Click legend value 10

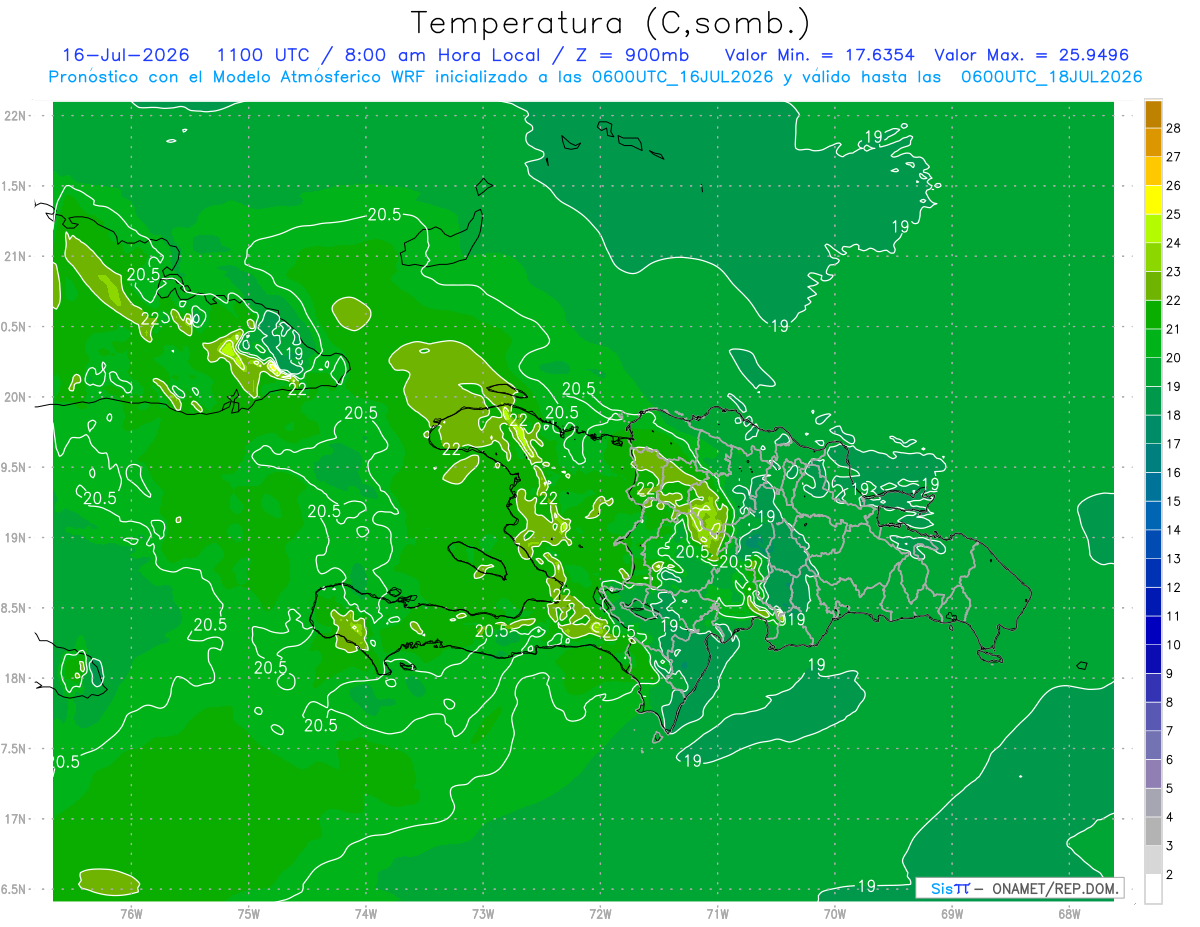coord(1174,645)
